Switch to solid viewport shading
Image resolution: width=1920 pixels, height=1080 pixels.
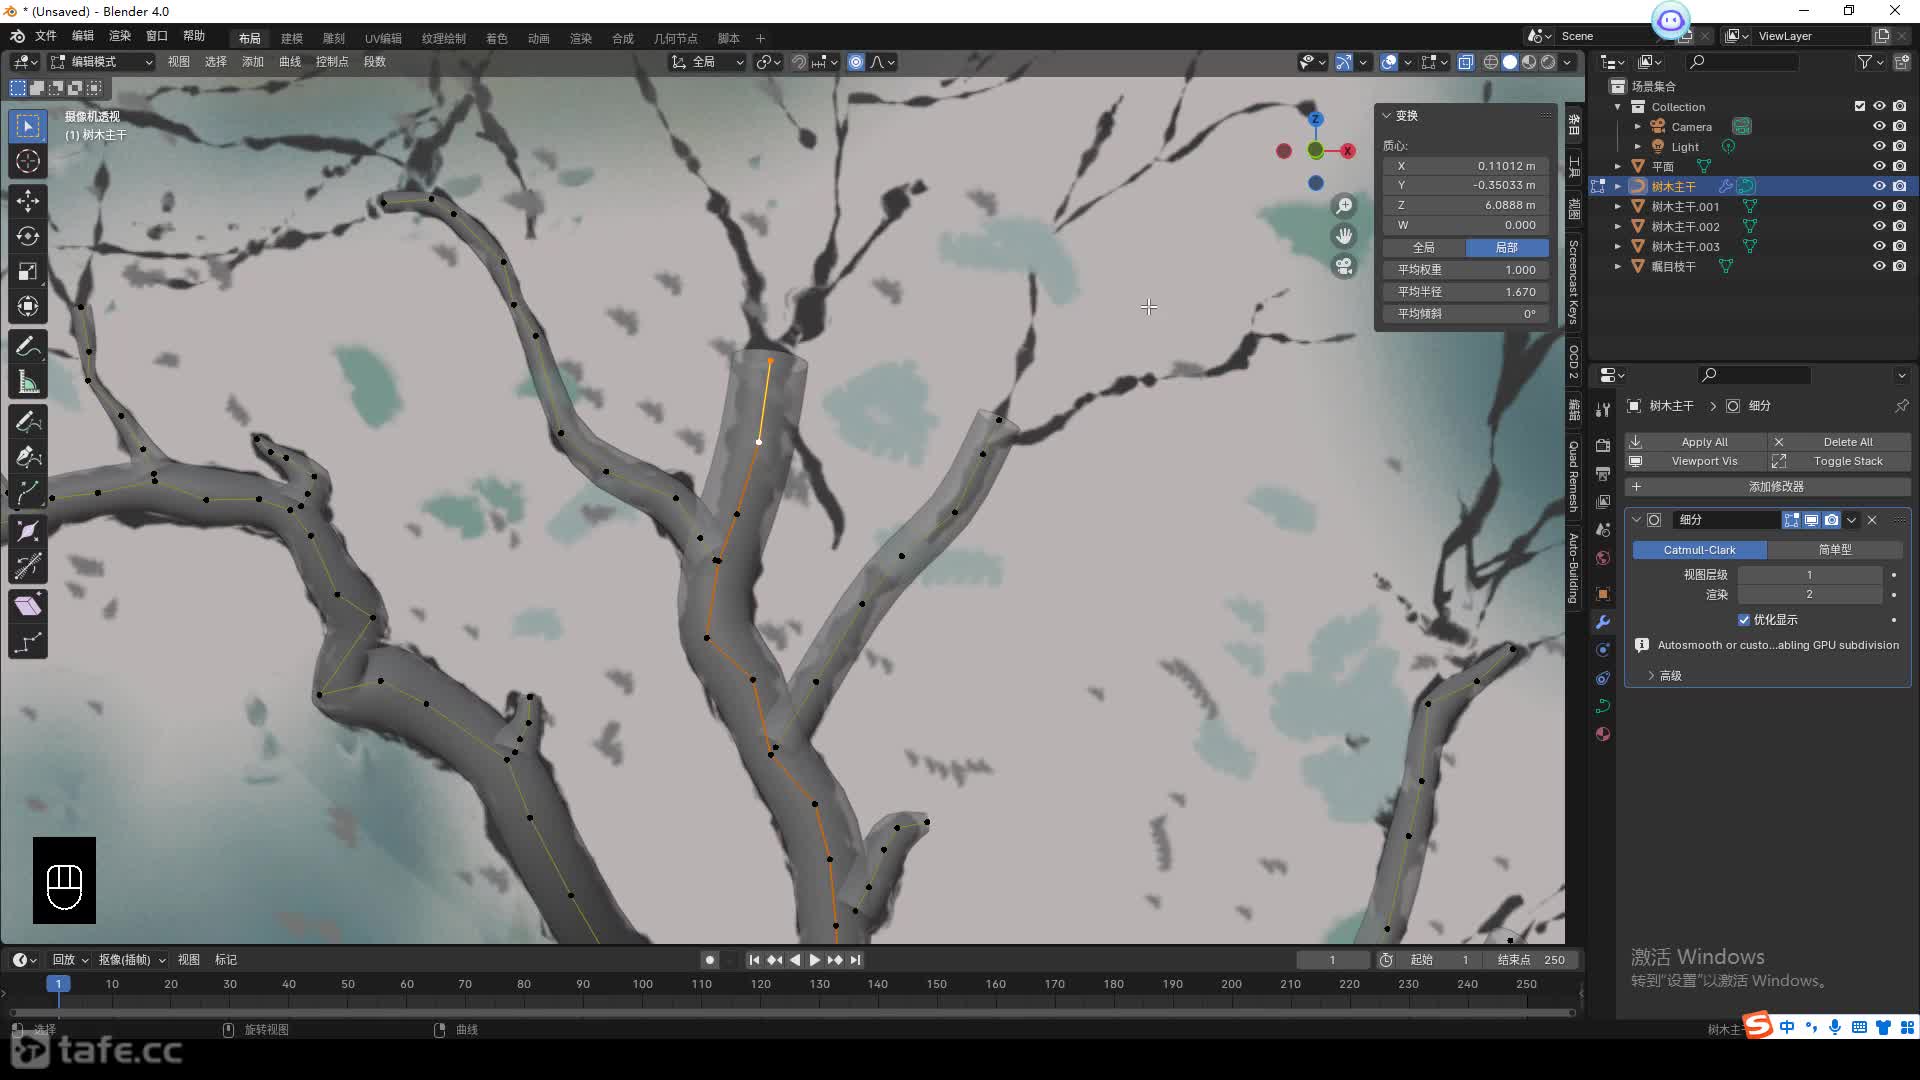[x=1510, y=62]
